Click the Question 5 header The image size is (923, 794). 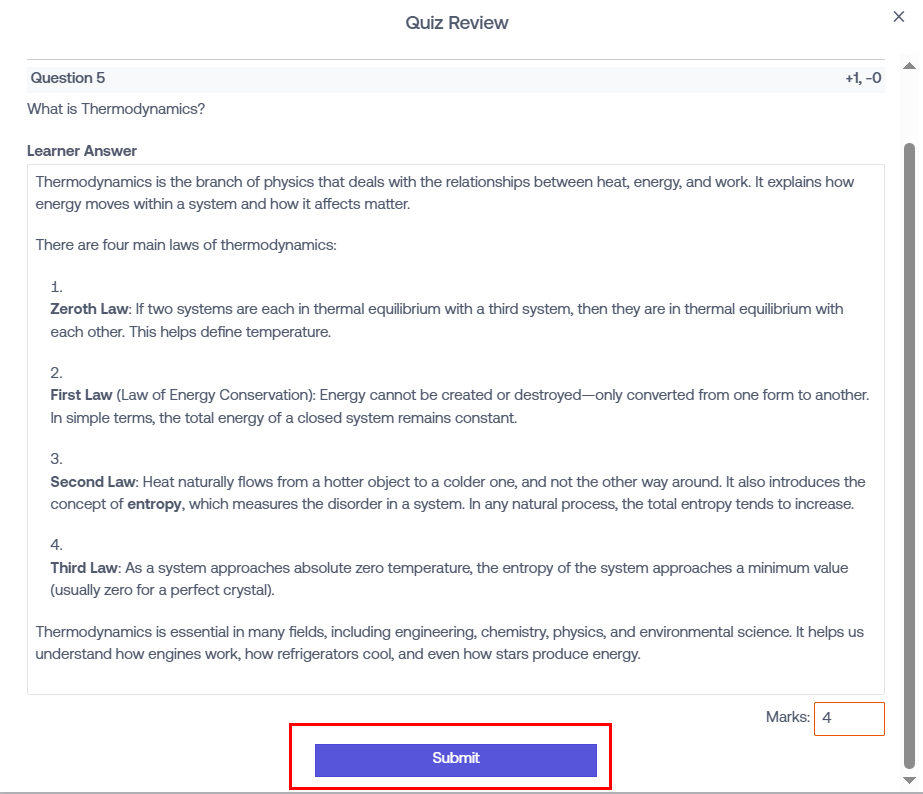coord(68,78)
